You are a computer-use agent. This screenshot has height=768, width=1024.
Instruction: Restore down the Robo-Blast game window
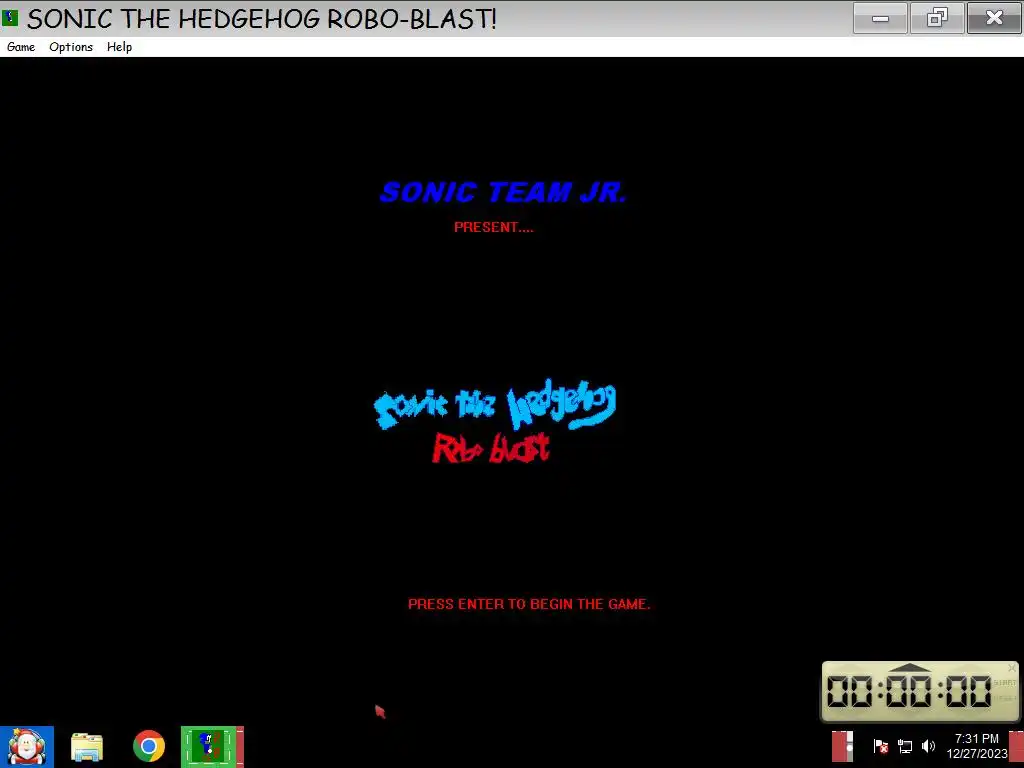coord(936,18)
